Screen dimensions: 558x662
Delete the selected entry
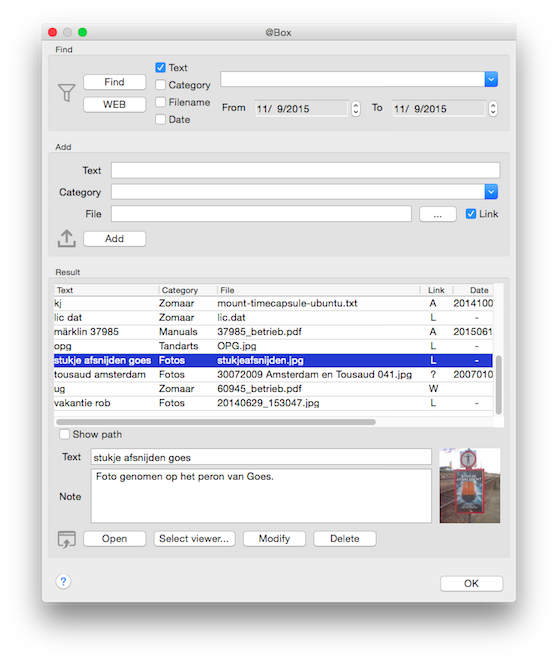pyautogui.click(x=344, y=539)
